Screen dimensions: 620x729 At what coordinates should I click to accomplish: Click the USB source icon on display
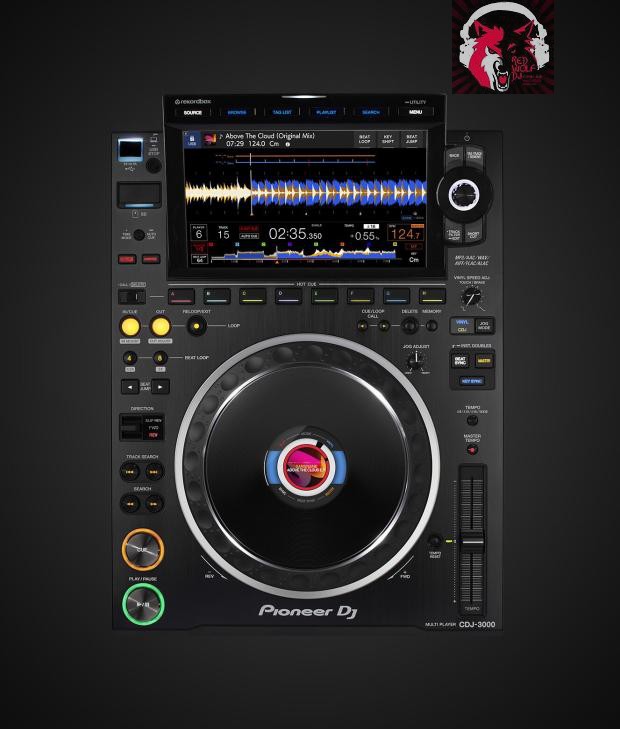coord(192,139)
